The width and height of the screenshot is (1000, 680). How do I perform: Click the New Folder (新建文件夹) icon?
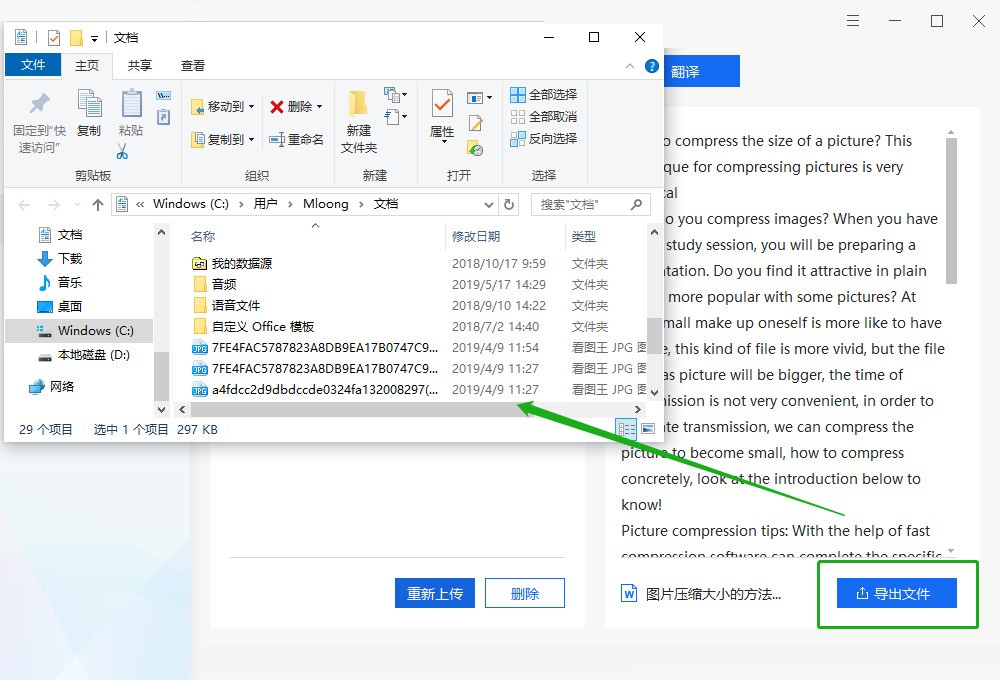pyautogui.click(x=358, y=120)
